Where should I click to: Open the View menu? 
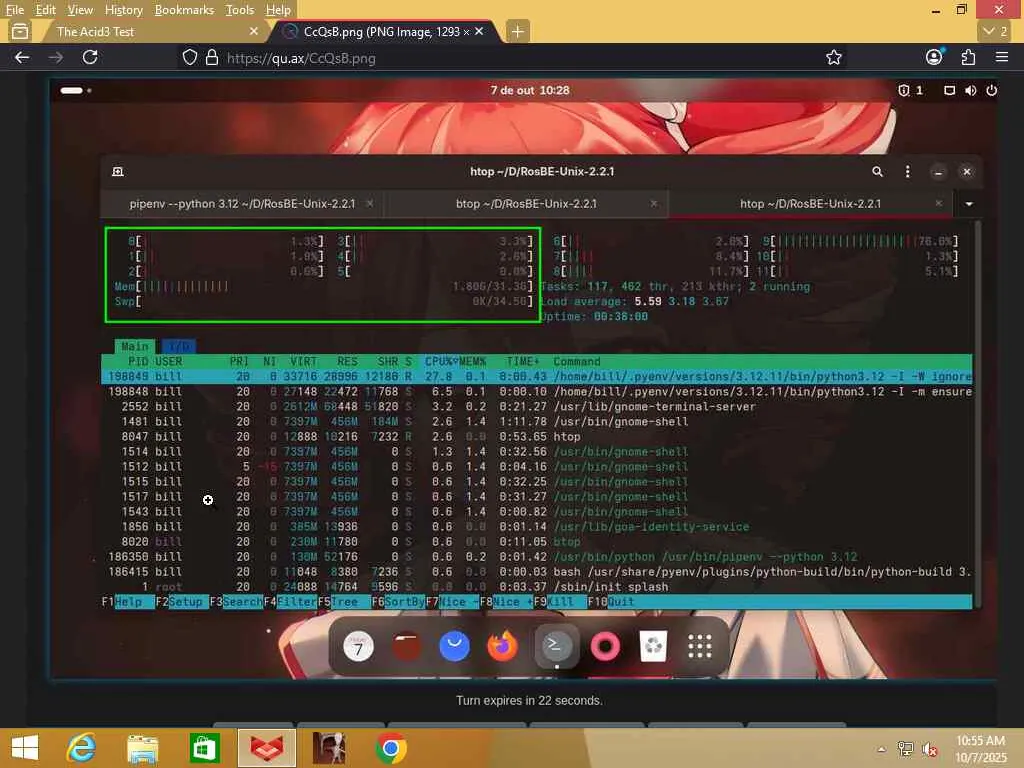pyautogui.click(x=80, y=10)
